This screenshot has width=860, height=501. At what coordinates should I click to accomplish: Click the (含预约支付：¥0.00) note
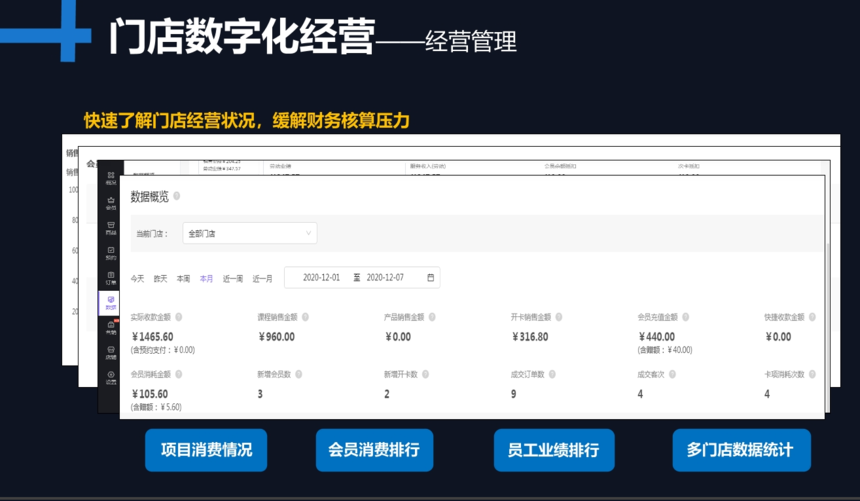(x=163, y=350)
